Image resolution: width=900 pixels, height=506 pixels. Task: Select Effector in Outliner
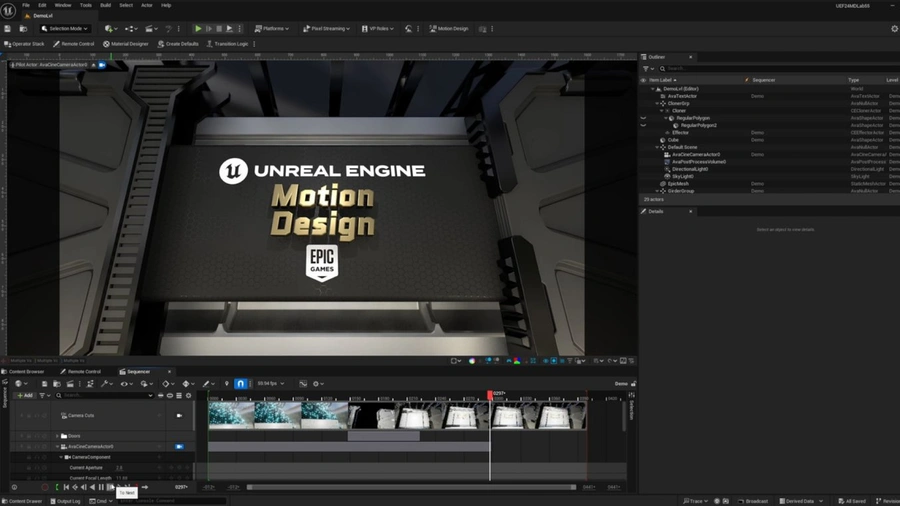680,133
